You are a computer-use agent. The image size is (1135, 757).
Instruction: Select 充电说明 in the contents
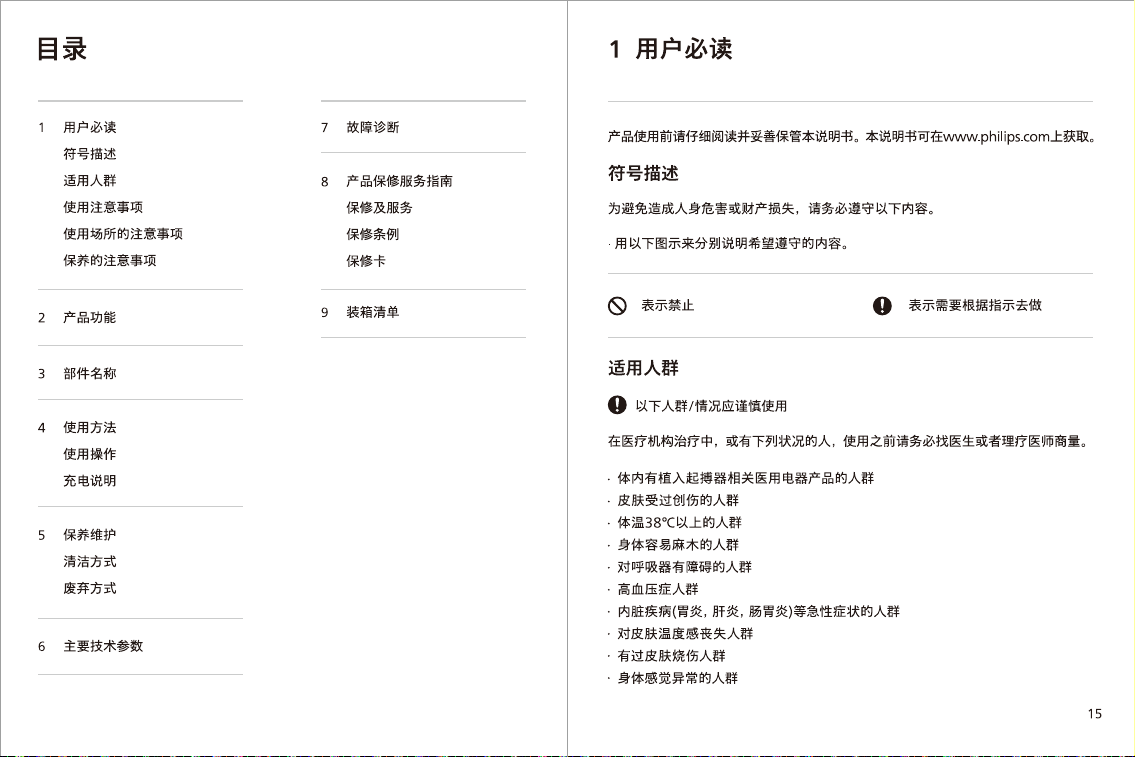pos(90,481)
